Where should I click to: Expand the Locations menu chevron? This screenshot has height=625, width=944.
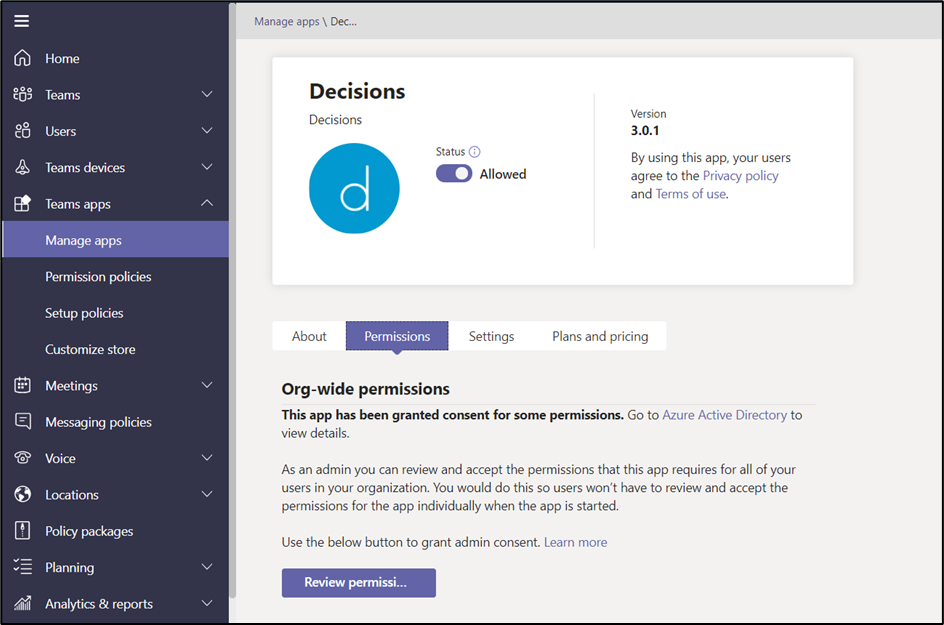[206, 494]
